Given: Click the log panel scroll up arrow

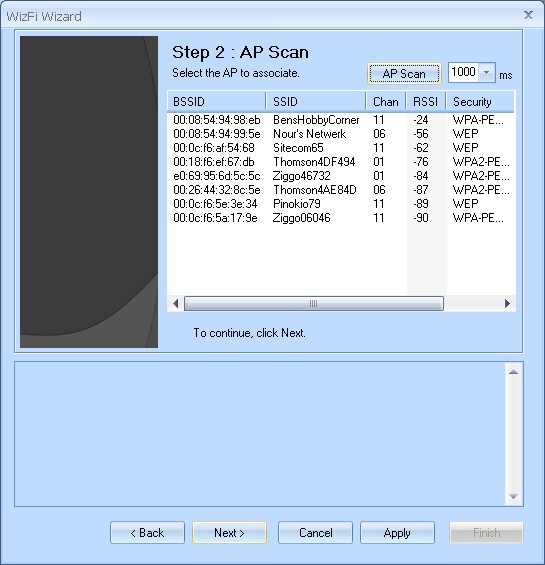Looking at the screenshot, I should tap(513, 372).
